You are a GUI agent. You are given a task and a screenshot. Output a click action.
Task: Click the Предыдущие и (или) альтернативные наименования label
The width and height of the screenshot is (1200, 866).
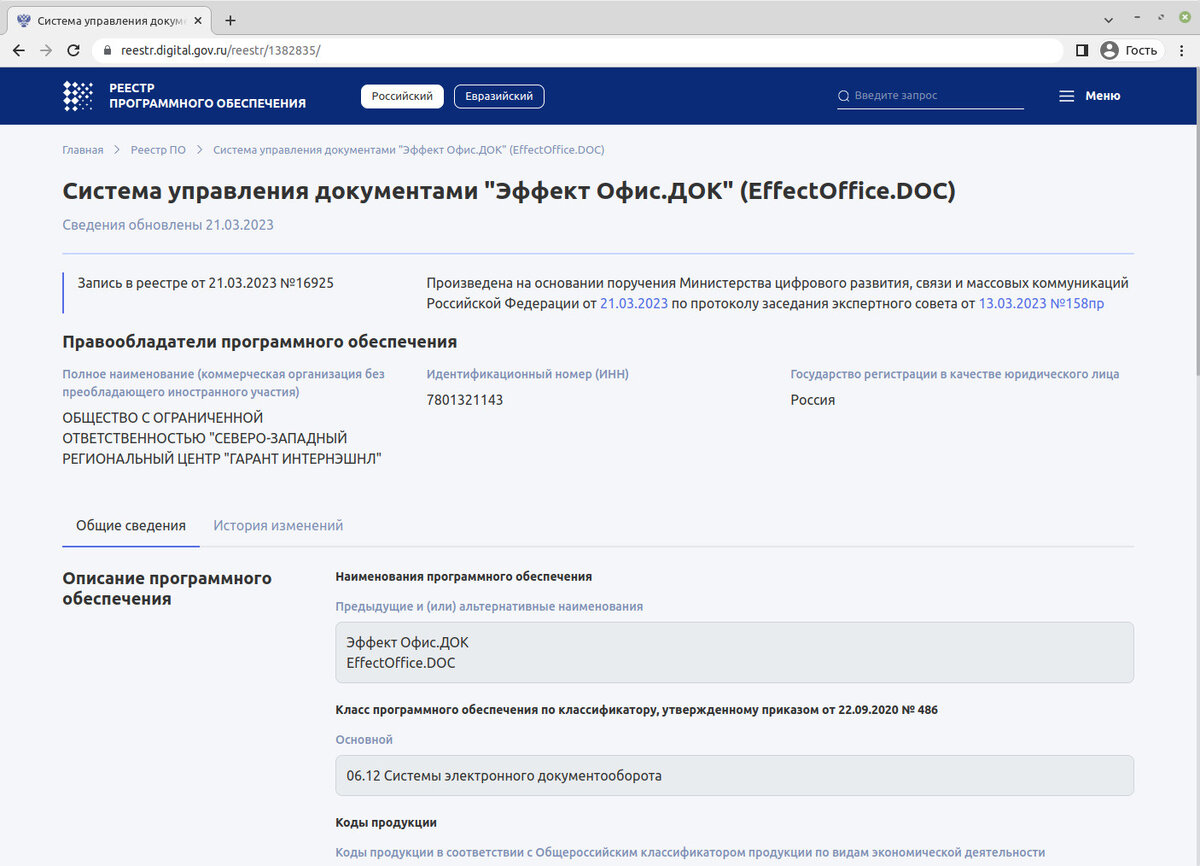click(x=489, y=607)
